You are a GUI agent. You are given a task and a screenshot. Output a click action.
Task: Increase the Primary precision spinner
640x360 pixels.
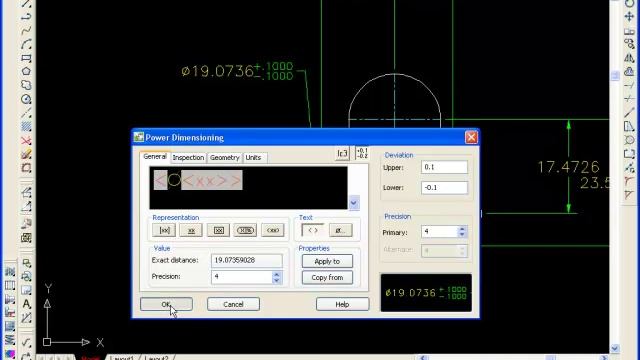[462, 229]
